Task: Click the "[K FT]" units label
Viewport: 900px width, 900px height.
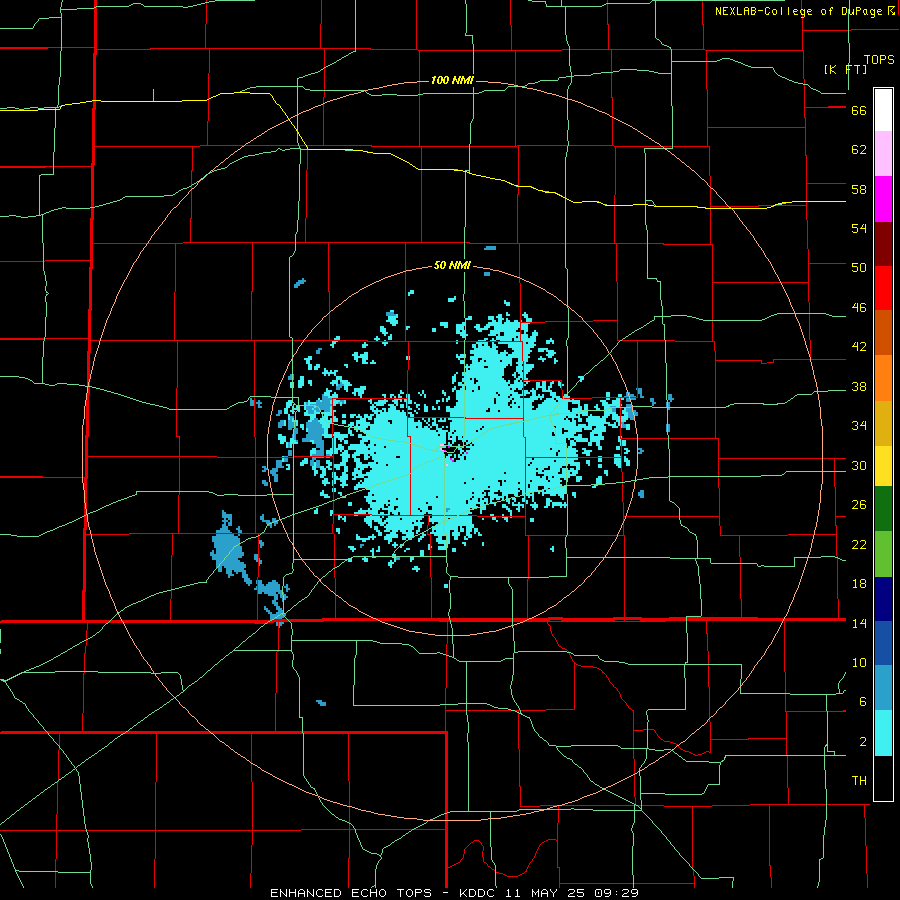Action: point(845,70)
